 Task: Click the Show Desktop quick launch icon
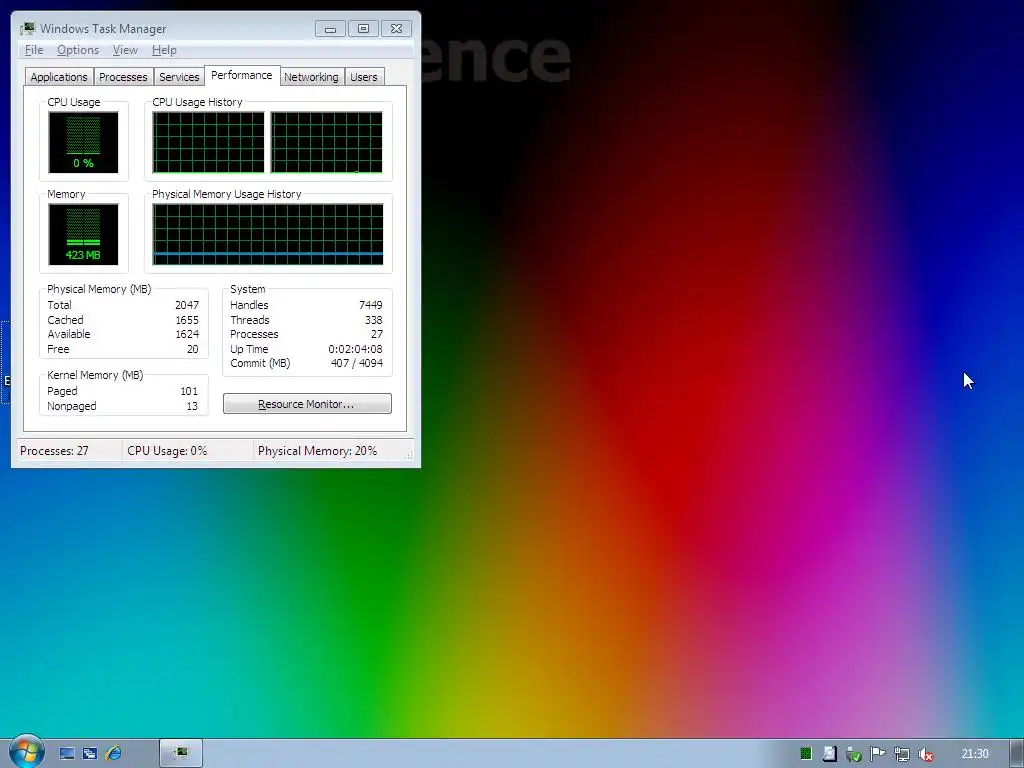click(67, 754)
